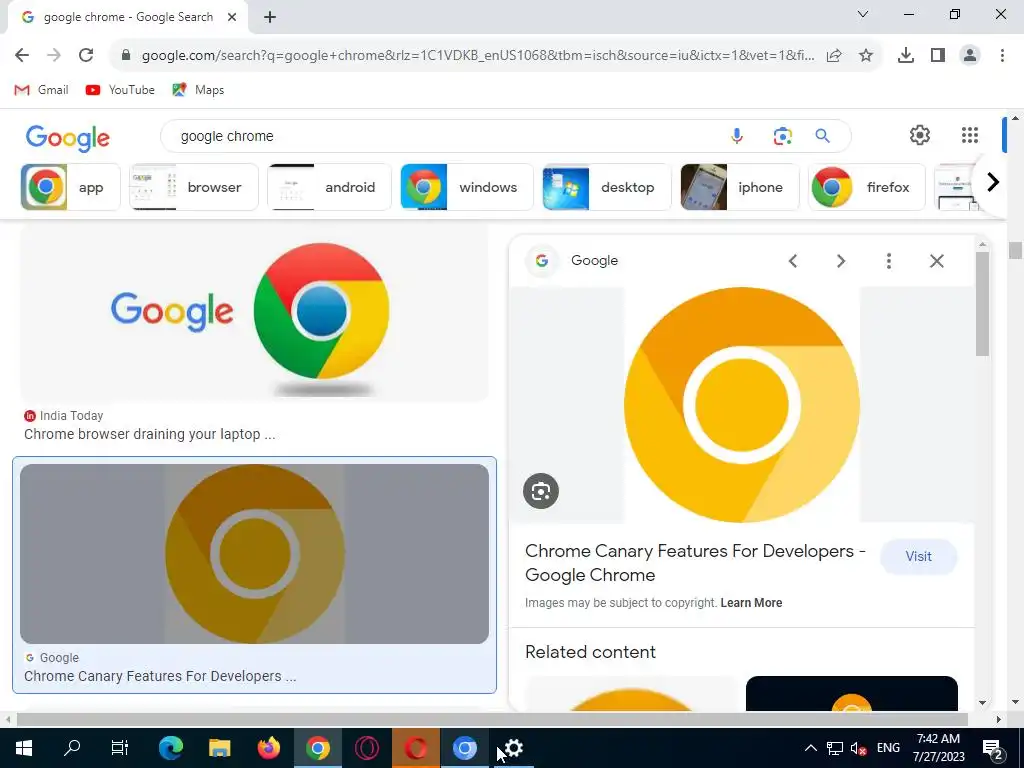Toggle the Chrome side panel icon
Screen dimensions: 1024x768
(938, 56)
